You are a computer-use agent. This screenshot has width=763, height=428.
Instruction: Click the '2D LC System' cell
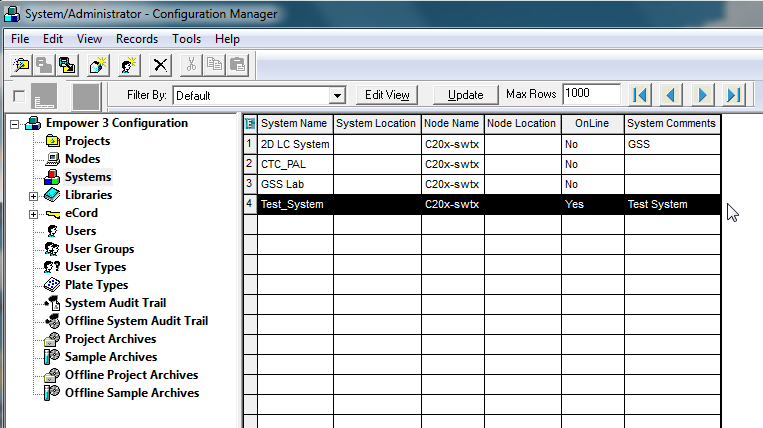click(x=295, y=144)
